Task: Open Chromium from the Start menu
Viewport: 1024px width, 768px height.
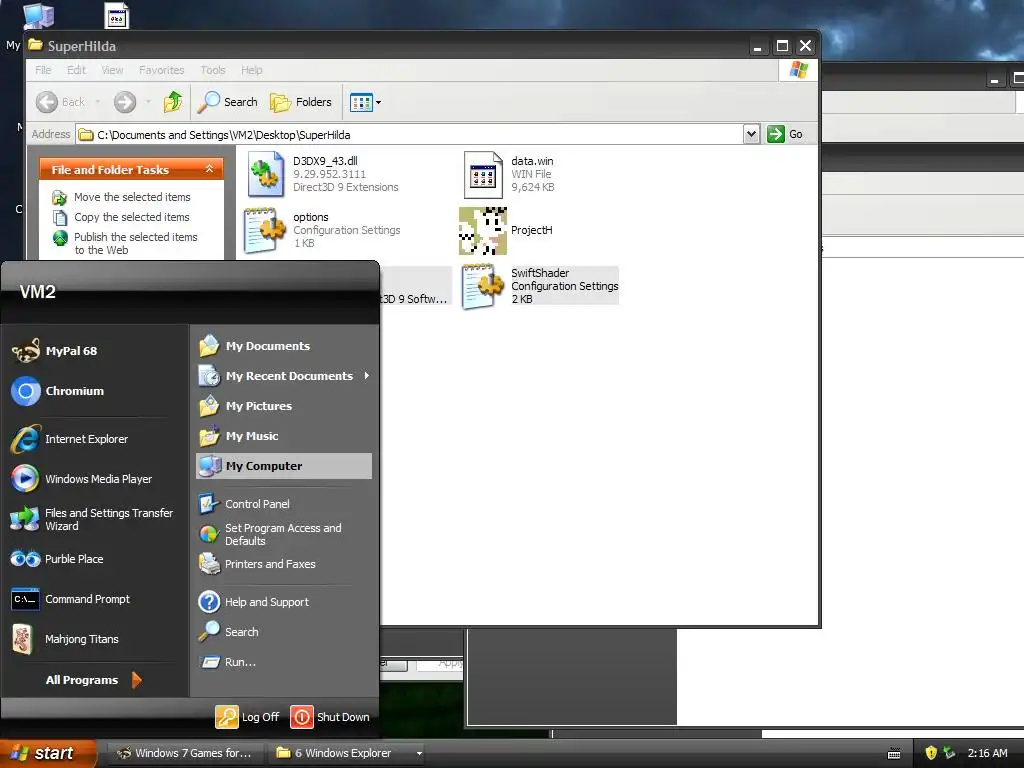Action: click(59, 391)
